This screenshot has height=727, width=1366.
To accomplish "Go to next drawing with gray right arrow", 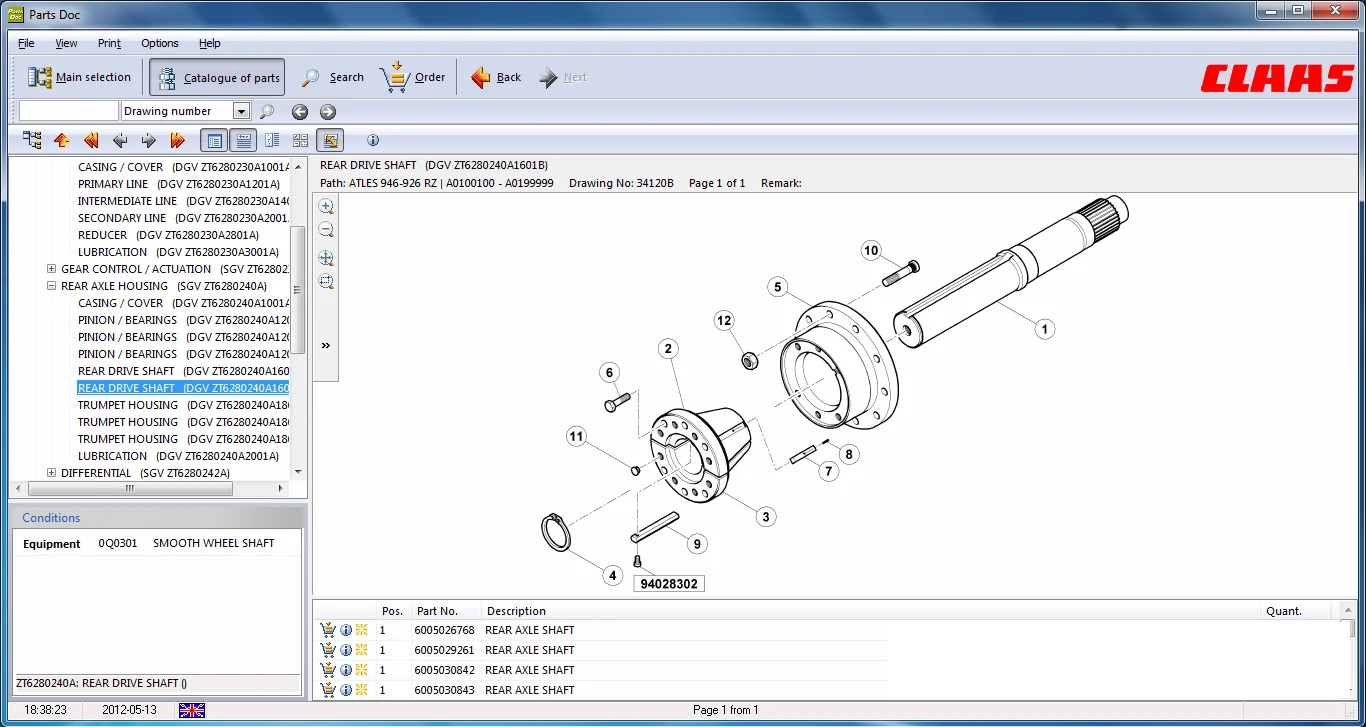I will point(149,140).
